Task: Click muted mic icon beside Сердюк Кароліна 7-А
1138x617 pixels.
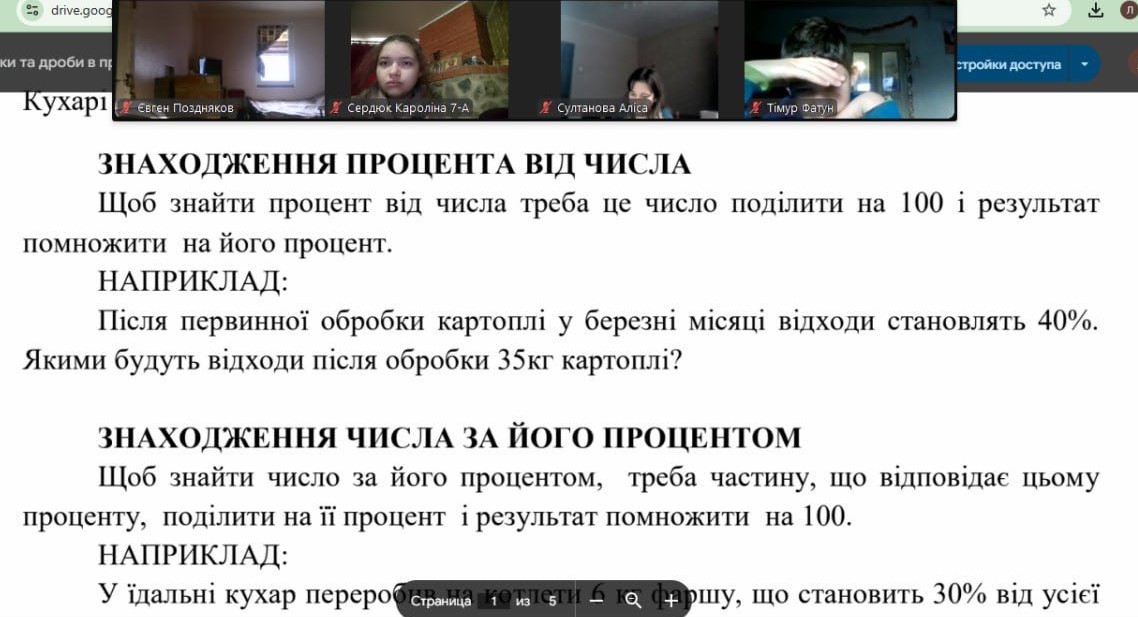Action: (x=337, y=108)
